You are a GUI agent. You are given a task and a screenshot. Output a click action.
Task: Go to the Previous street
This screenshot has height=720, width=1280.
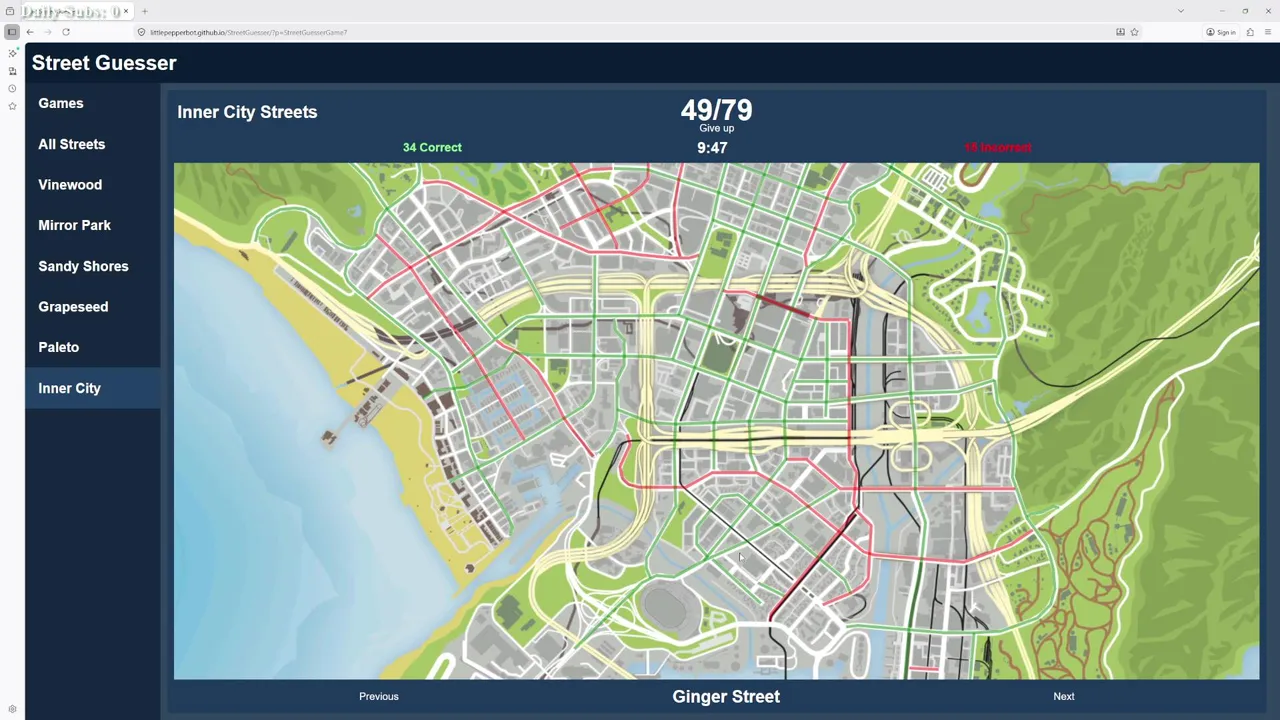(378, 696)
